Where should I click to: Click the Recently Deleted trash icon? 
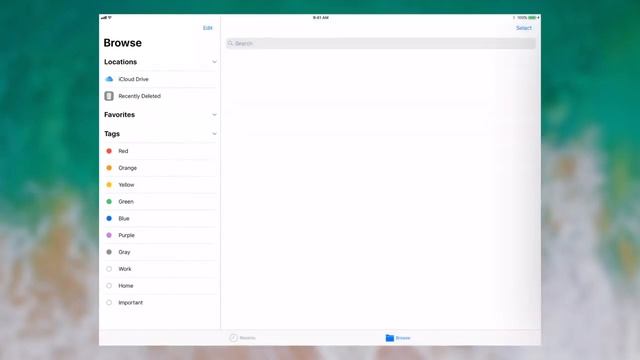109,96
